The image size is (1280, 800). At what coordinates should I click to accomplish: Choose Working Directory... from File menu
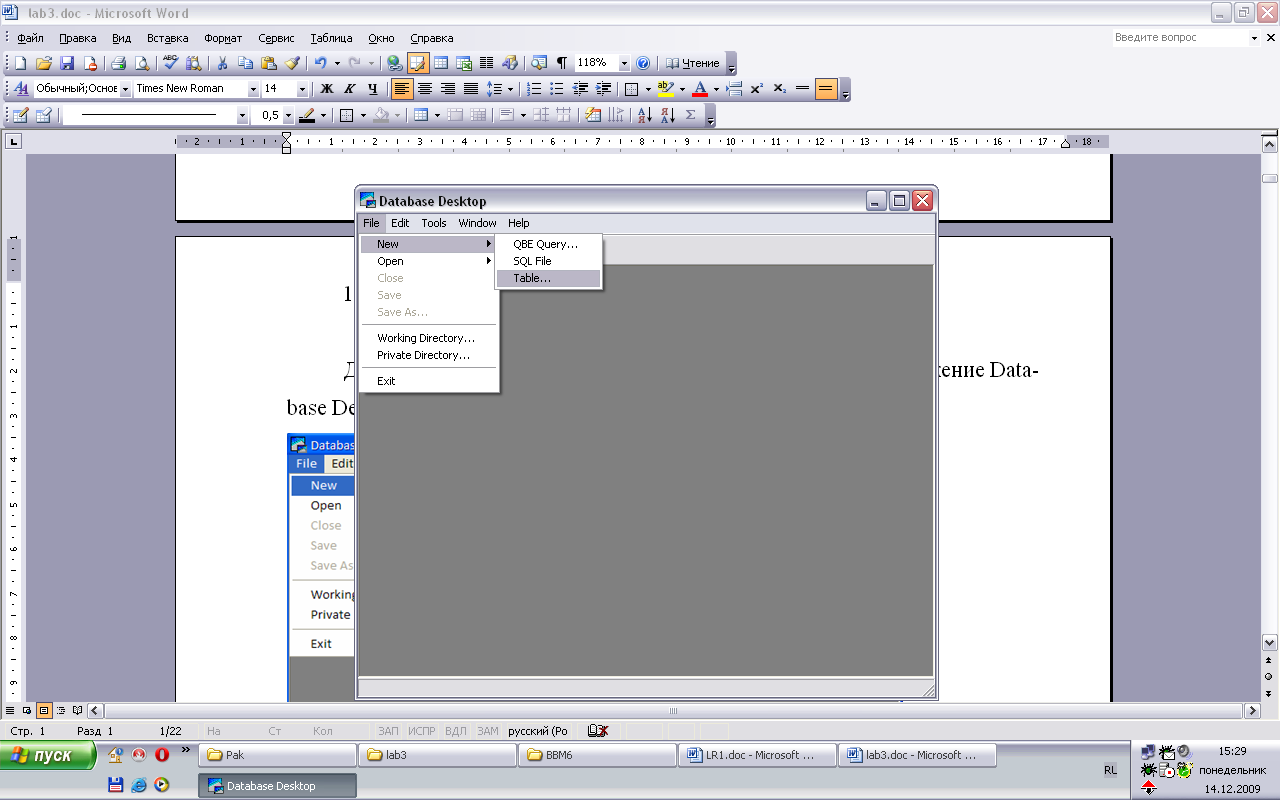(x=425, y=338)
